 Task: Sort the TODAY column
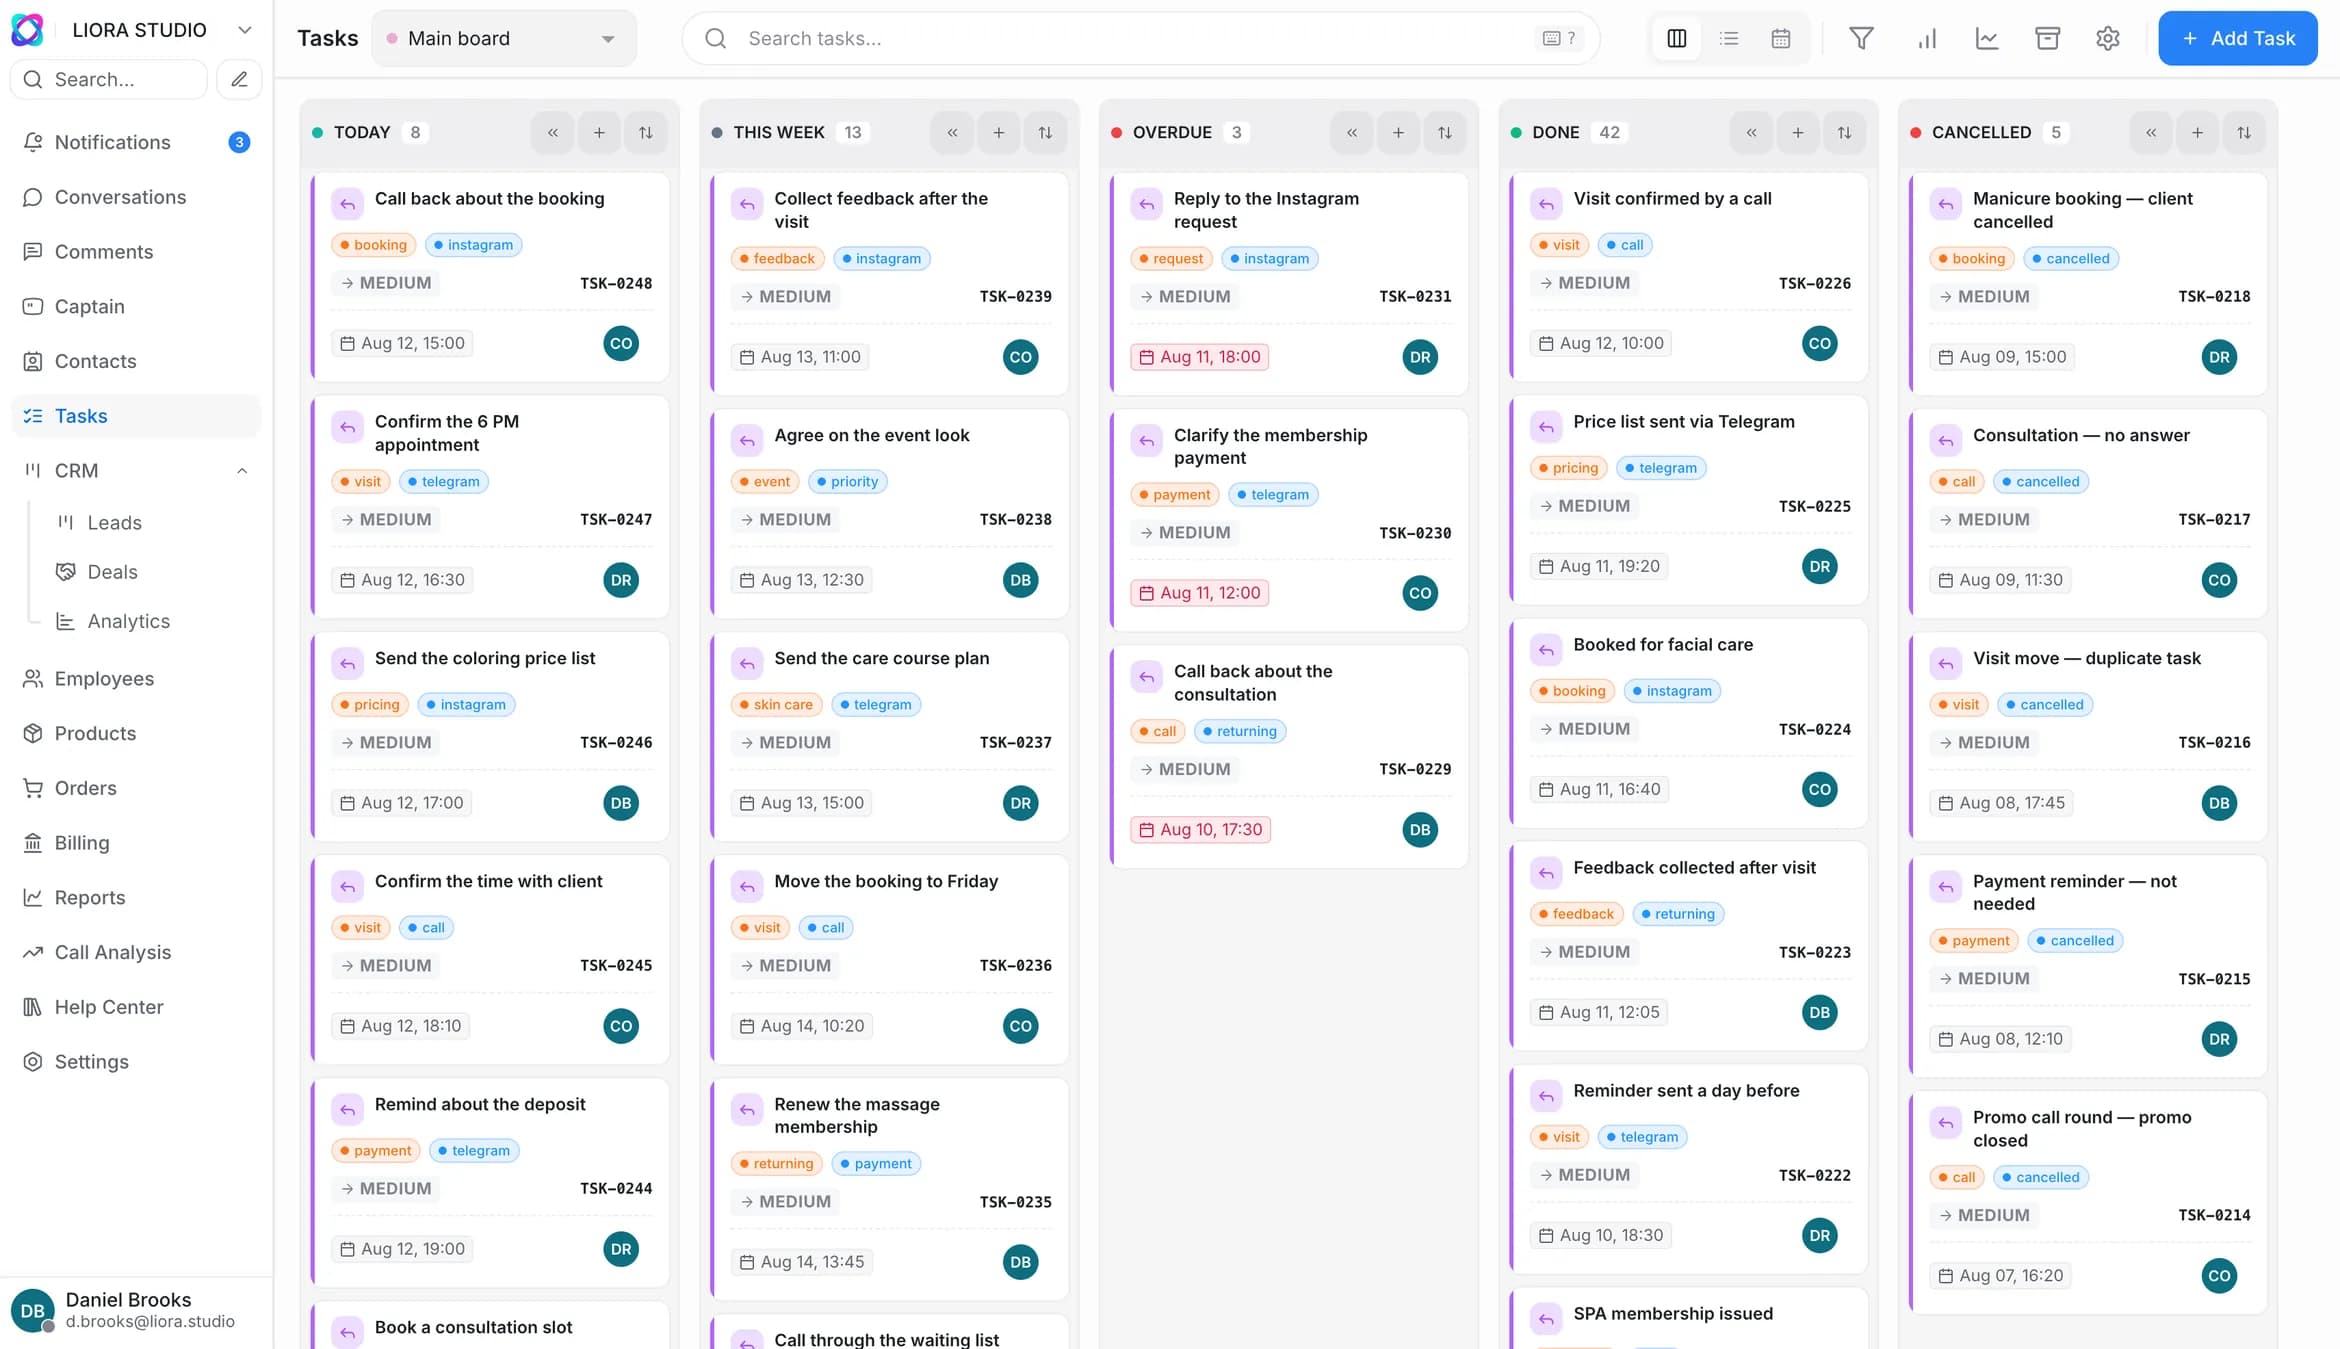tap(646, 132)
